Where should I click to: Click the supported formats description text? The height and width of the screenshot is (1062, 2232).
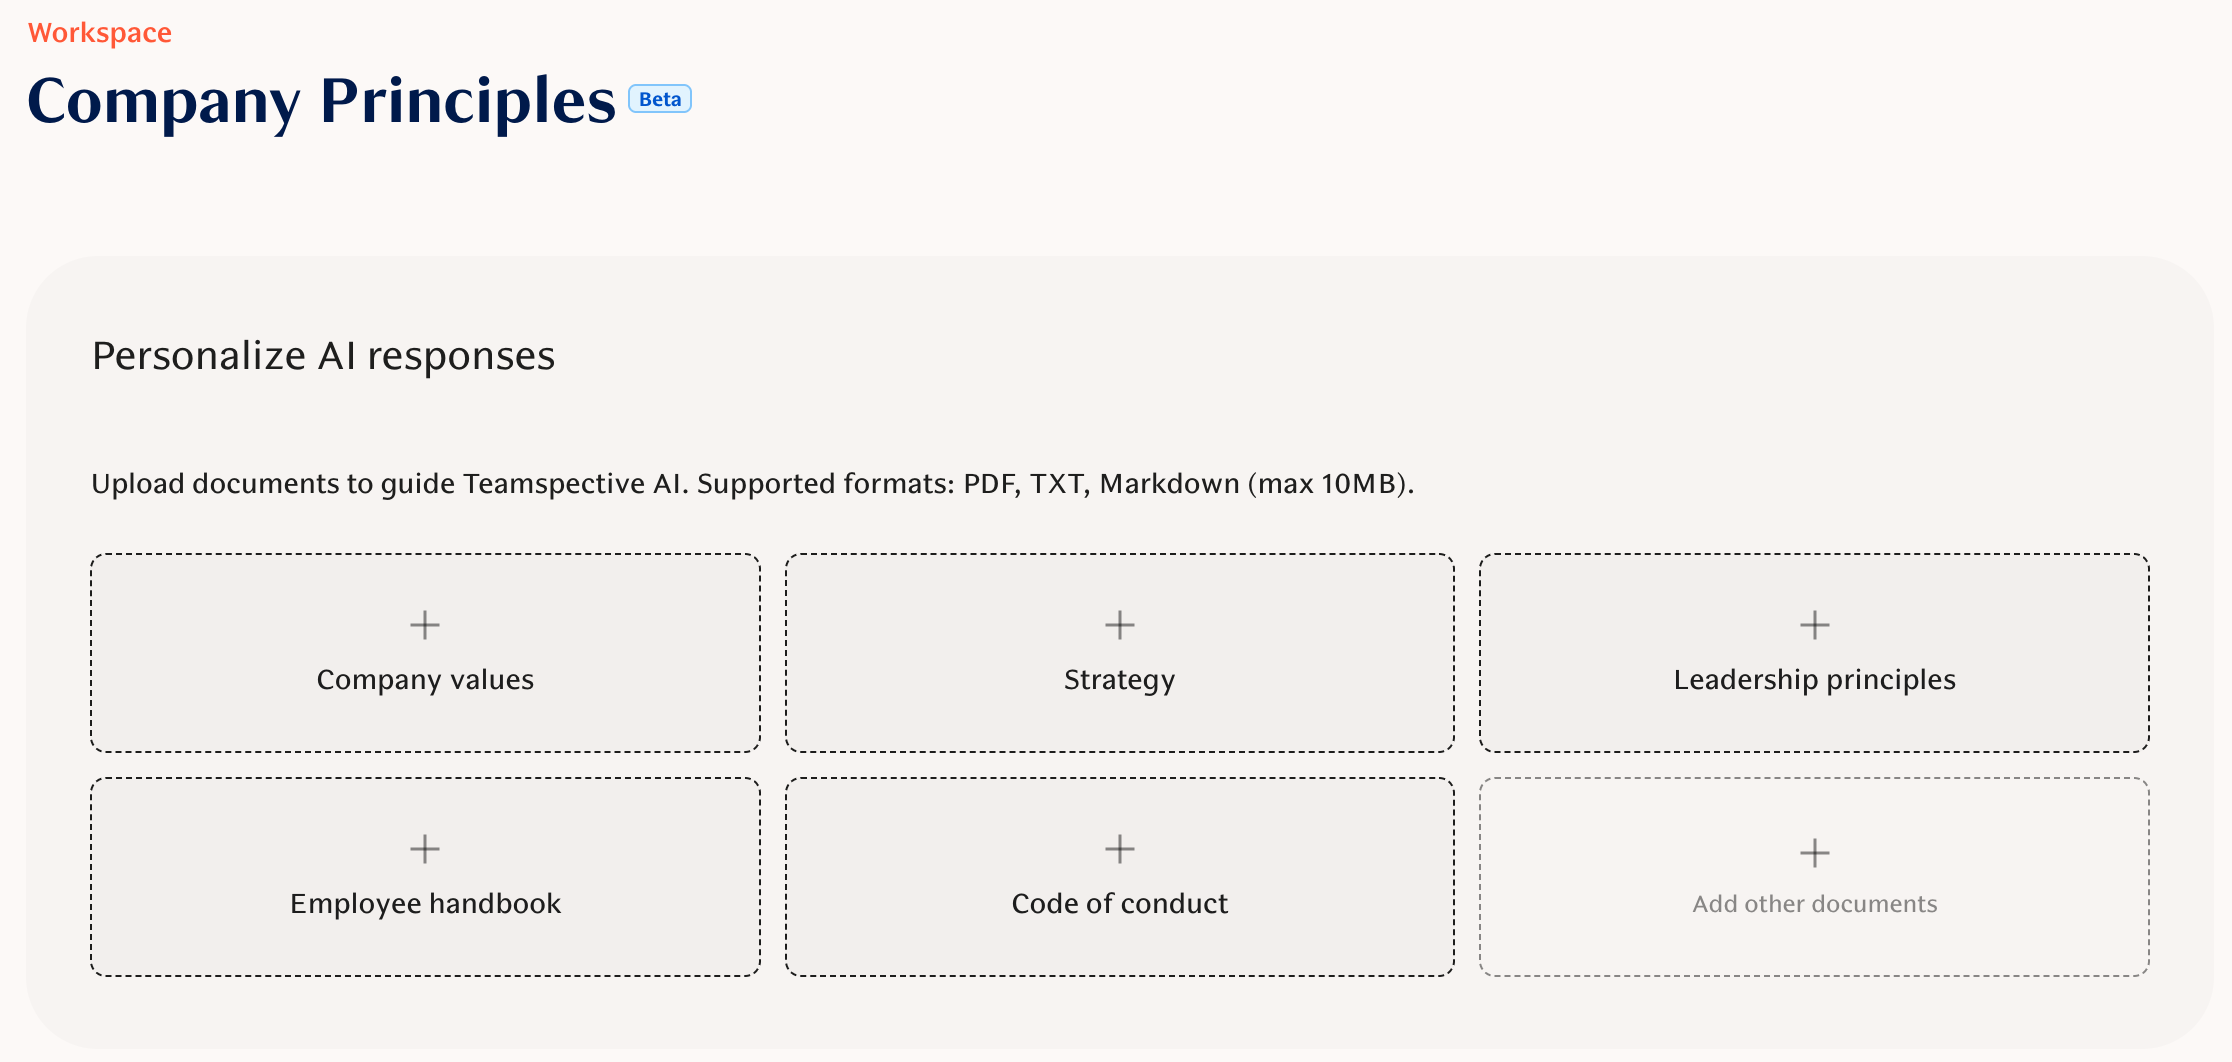pos(752,484)
